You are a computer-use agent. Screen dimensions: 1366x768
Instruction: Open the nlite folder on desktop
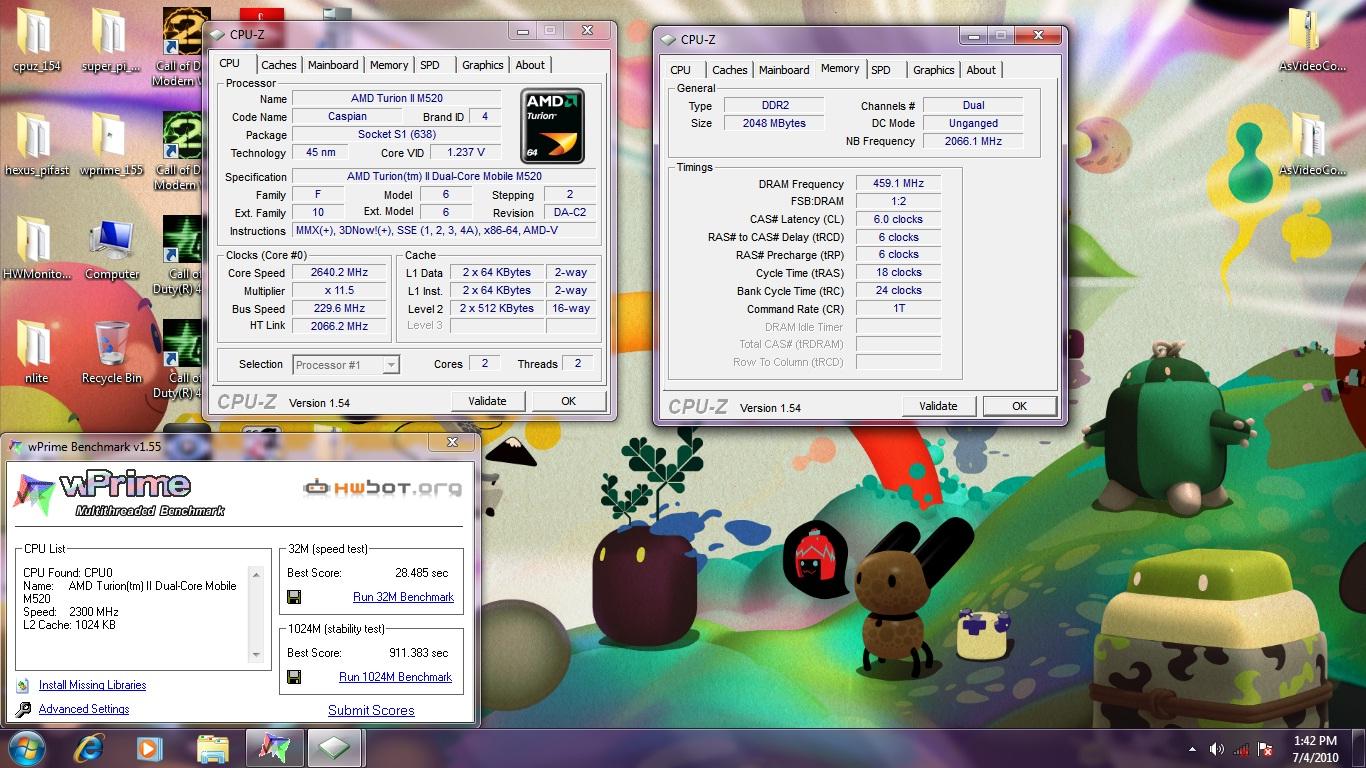click(x=36, y=353)
